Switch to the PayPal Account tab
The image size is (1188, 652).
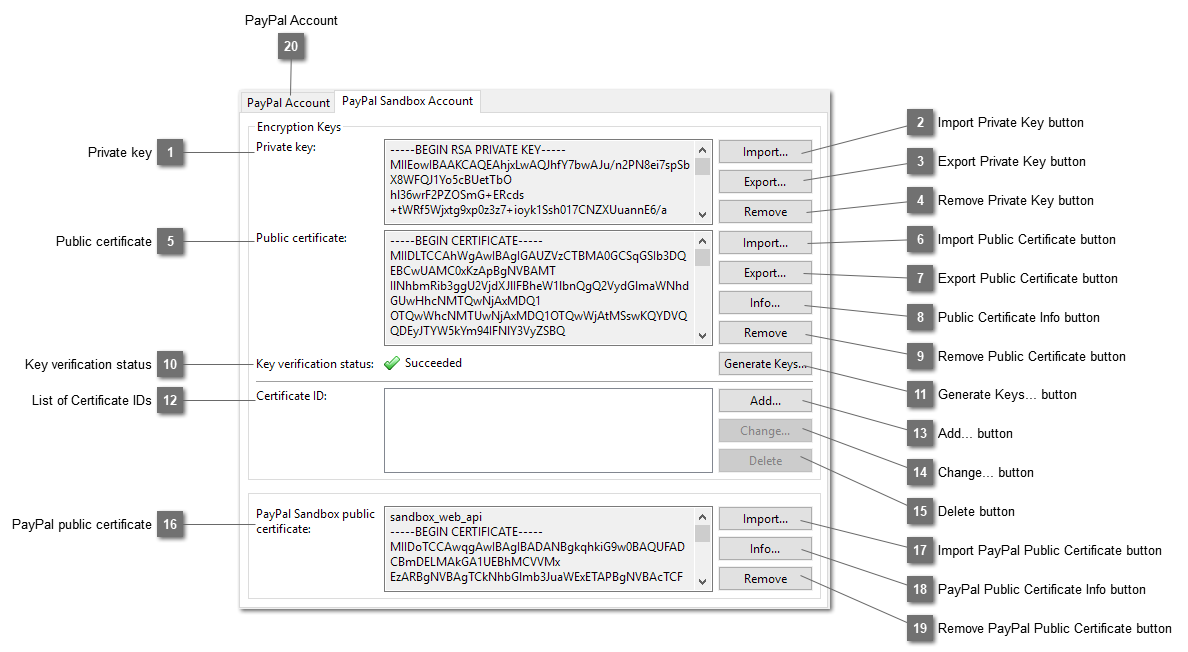(x=288, y=102)
